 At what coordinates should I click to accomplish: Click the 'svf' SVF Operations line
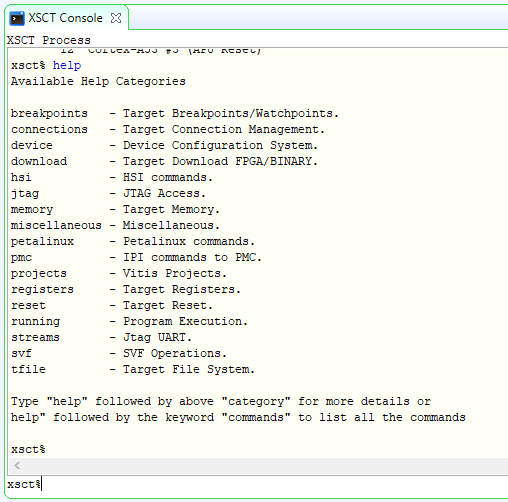pyautogui.click(x=119, y=353)
